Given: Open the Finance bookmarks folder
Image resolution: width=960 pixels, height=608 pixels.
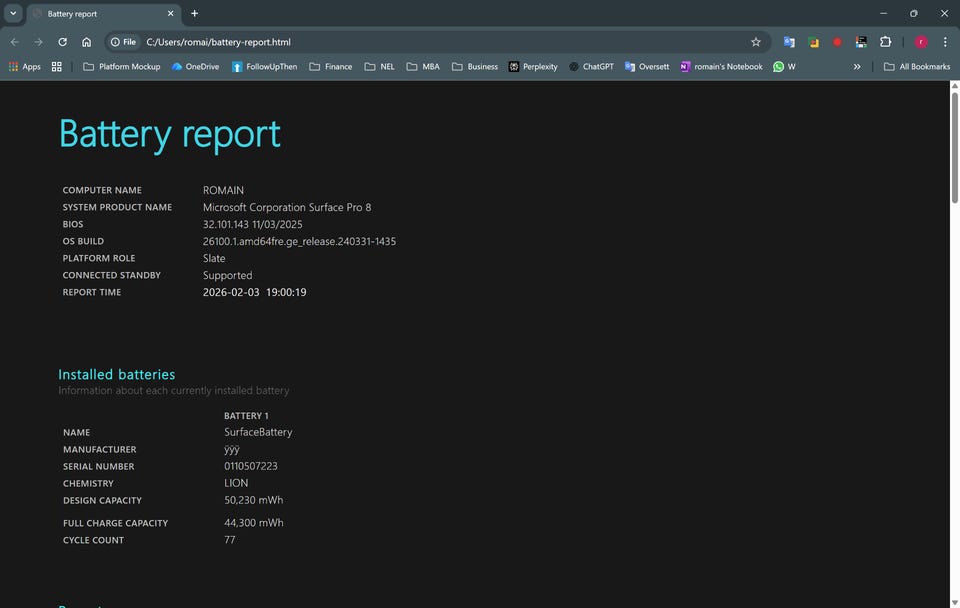Looking at the screenshot, I should coord(331,67).
